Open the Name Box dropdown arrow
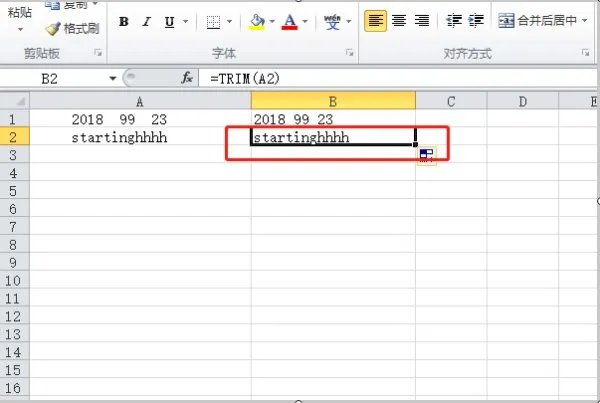 click(113, 78)
